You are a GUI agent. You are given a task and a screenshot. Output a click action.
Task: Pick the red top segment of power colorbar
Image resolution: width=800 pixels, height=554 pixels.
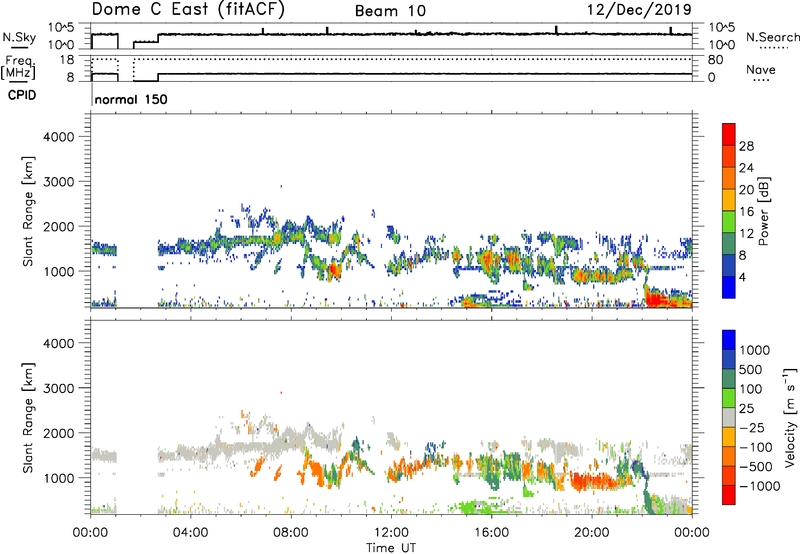729,134
